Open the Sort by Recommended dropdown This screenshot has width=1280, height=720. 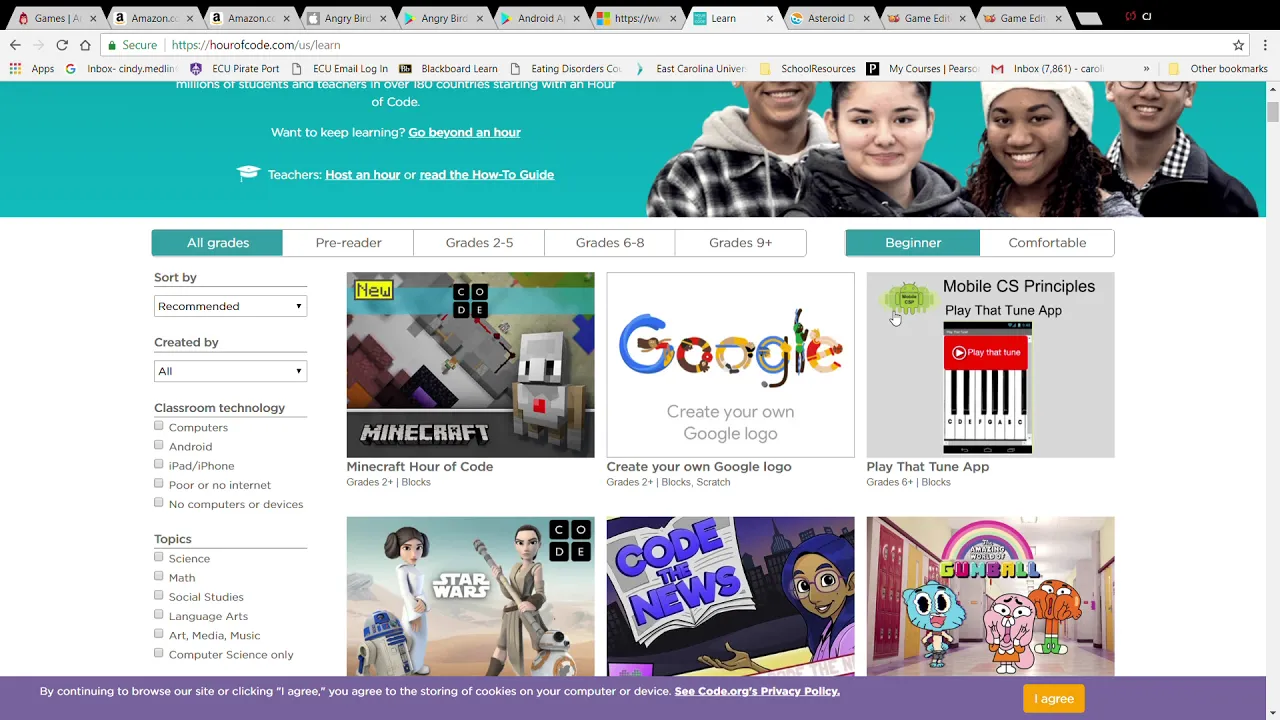click(x=230, y=306)
